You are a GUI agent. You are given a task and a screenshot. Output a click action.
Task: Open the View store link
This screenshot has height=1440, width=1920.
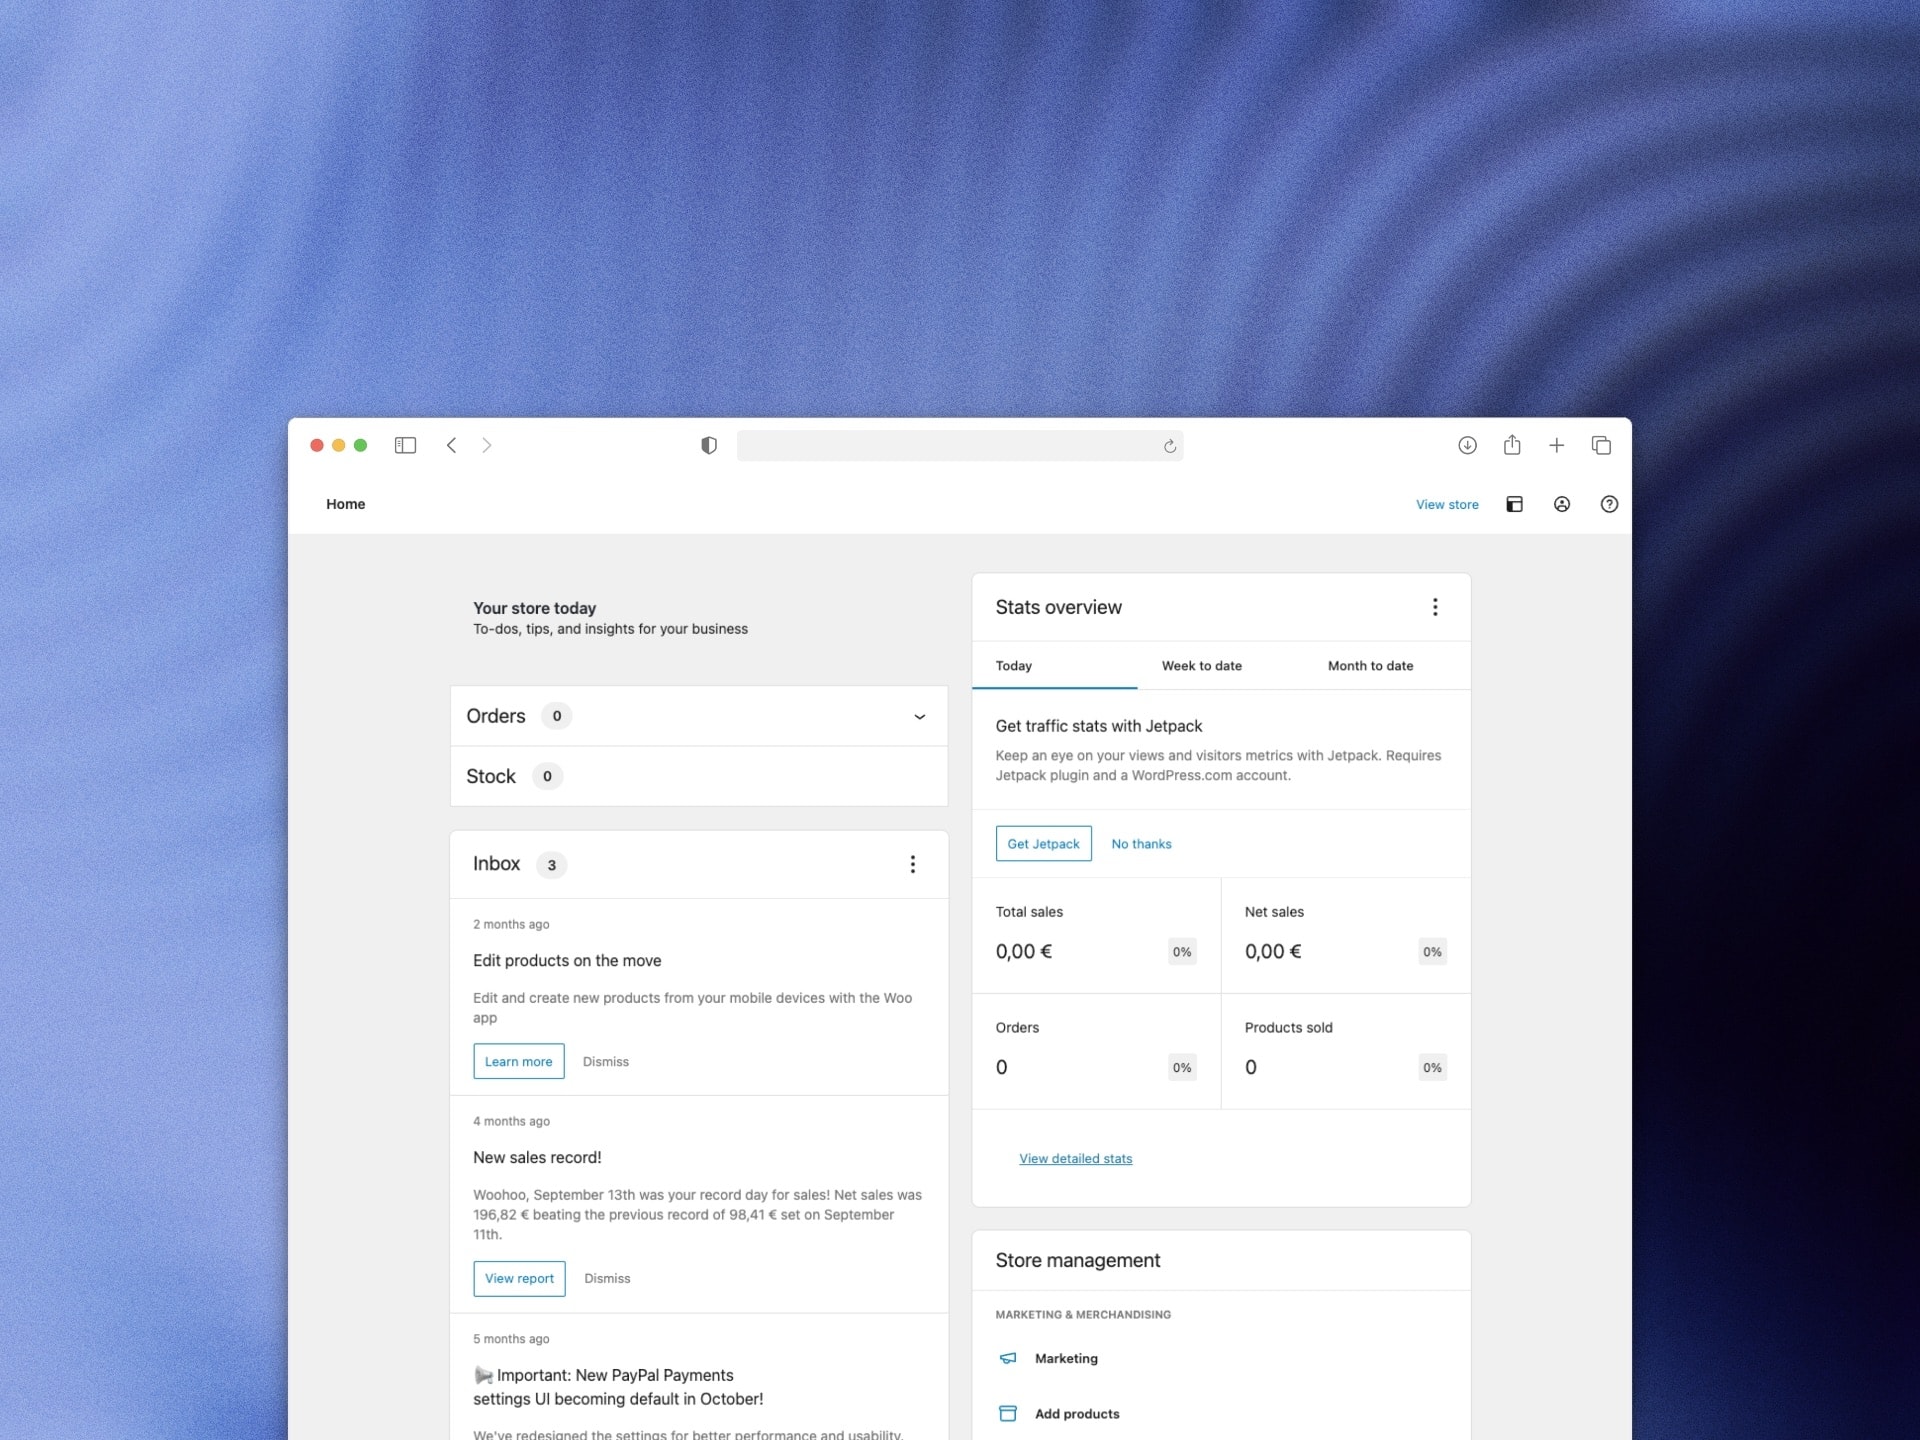pyautogui.click(x=1446, y=504)
